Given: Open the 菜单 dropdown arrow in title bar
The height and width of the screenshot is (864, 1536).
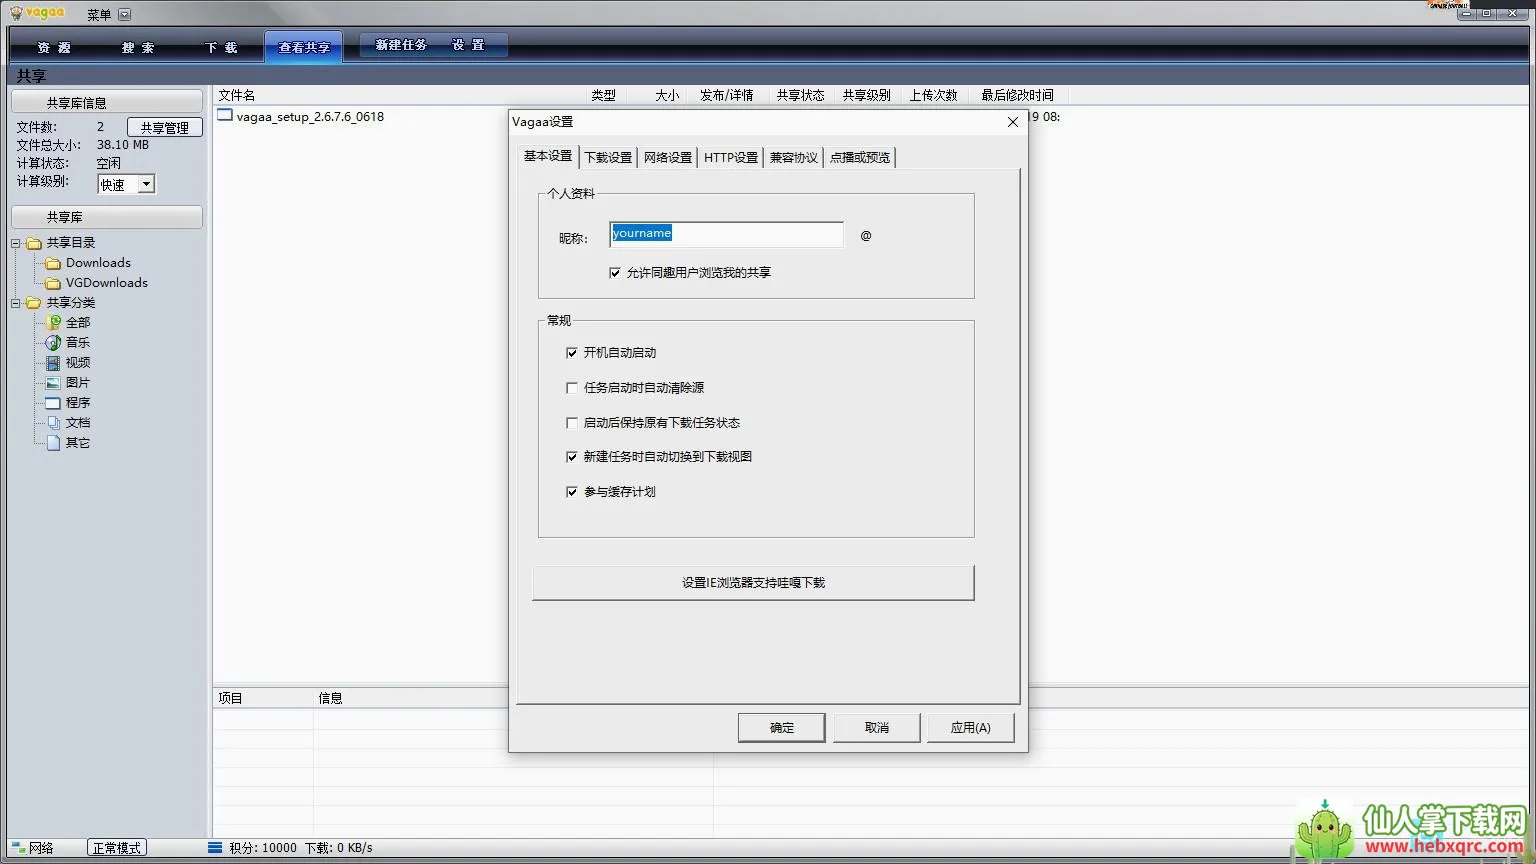Looking at the screenshot, I should point(125,15).
